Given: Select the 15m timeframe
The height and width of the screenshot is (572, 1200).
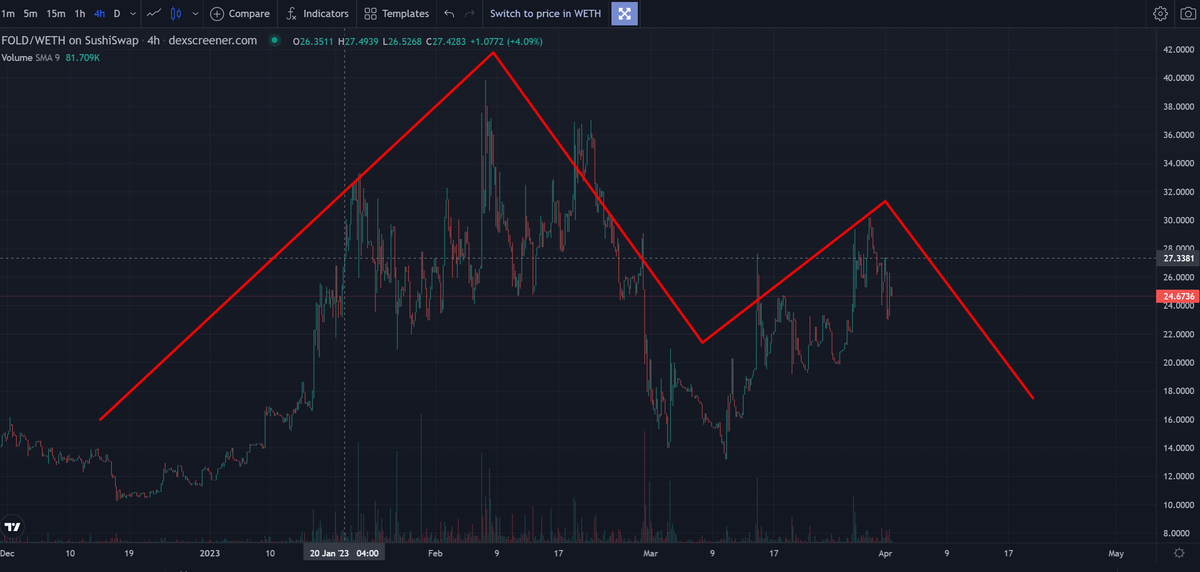Looking at the screenshot, I should (x=56, y=14).
